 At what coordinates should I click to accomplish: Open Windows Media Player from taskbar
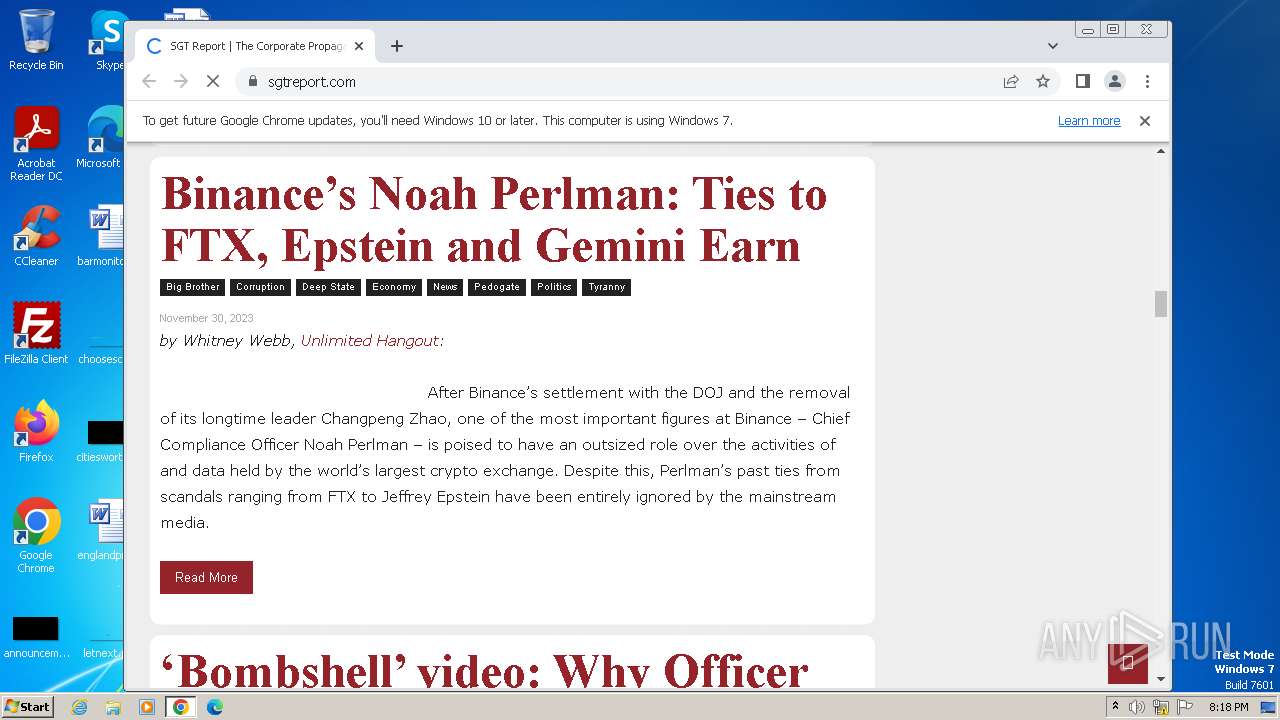146,707
